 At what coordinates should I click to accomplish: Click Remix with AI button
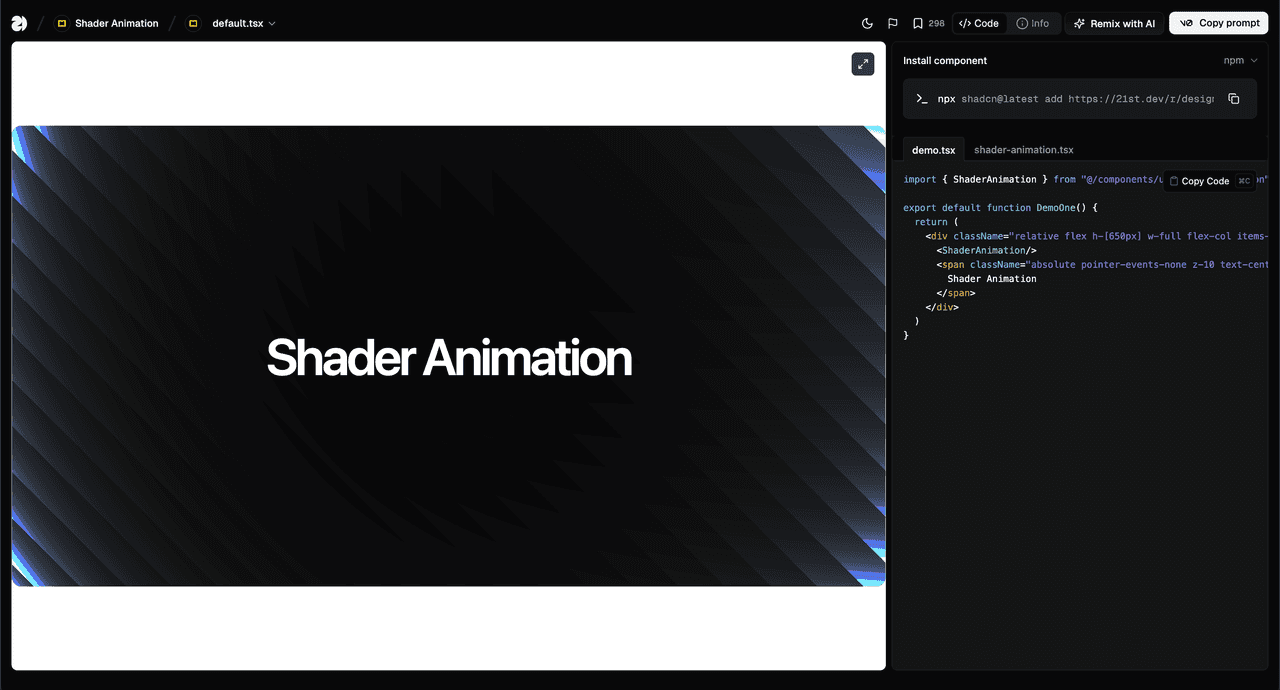(1114, 23)
